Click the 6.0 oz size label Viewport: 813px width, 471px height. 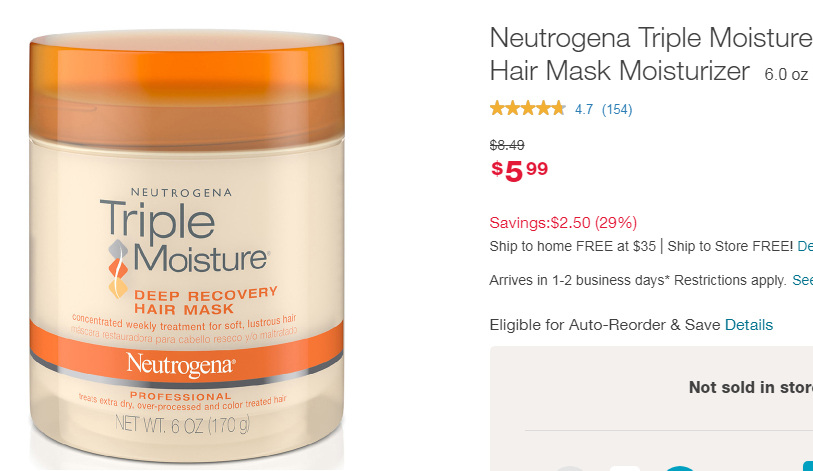click(x=786, y=74)
